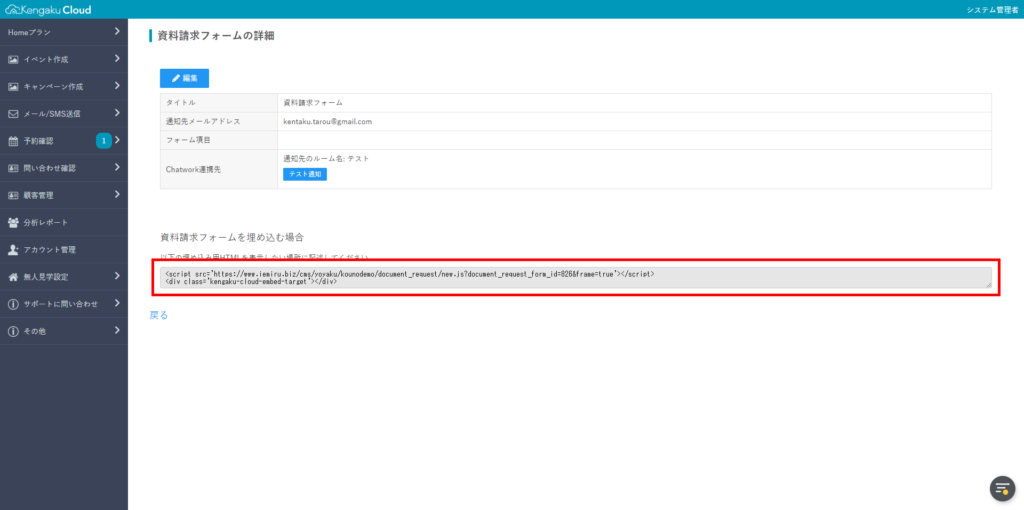Image resolution: width=1024 pixels, height=510 pixels.
Task: Expand the イベント作成 chevron
Action: [117, 59]
